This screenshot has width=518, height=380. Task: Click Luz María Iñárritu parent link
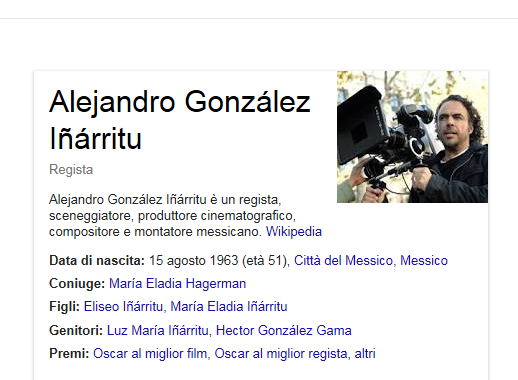[157, 331]
